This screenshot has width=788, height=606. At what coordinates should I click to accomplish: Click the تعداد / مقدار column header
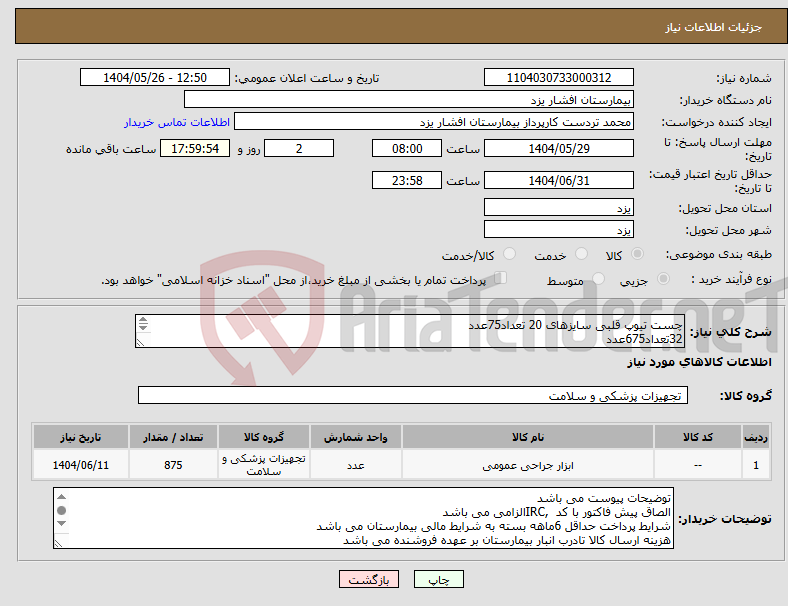(173, 437)
